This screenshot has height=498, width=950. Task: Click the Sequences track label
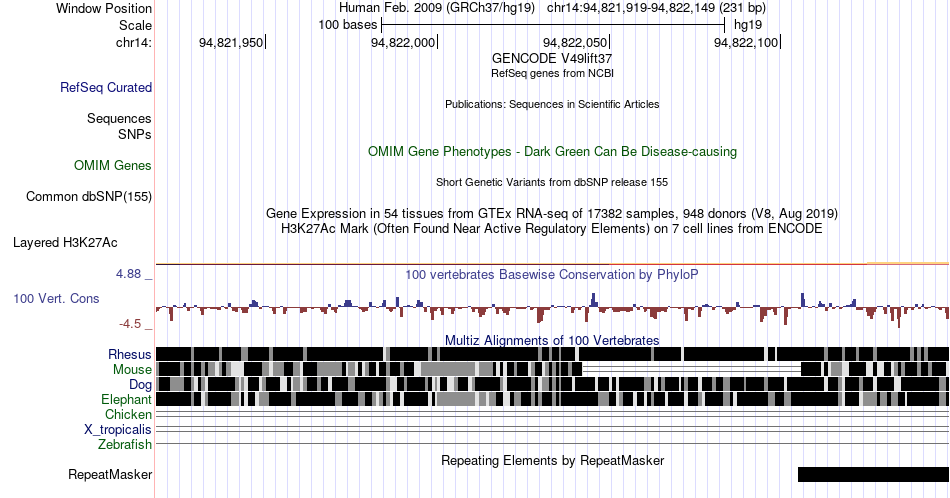[119, 118]
